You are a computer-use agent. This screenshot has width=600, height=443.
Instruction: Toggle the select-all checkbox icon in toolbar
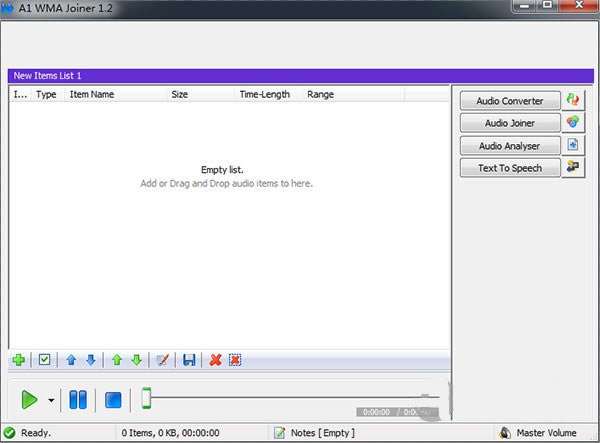pyautogui.click(x=44, y=360)
